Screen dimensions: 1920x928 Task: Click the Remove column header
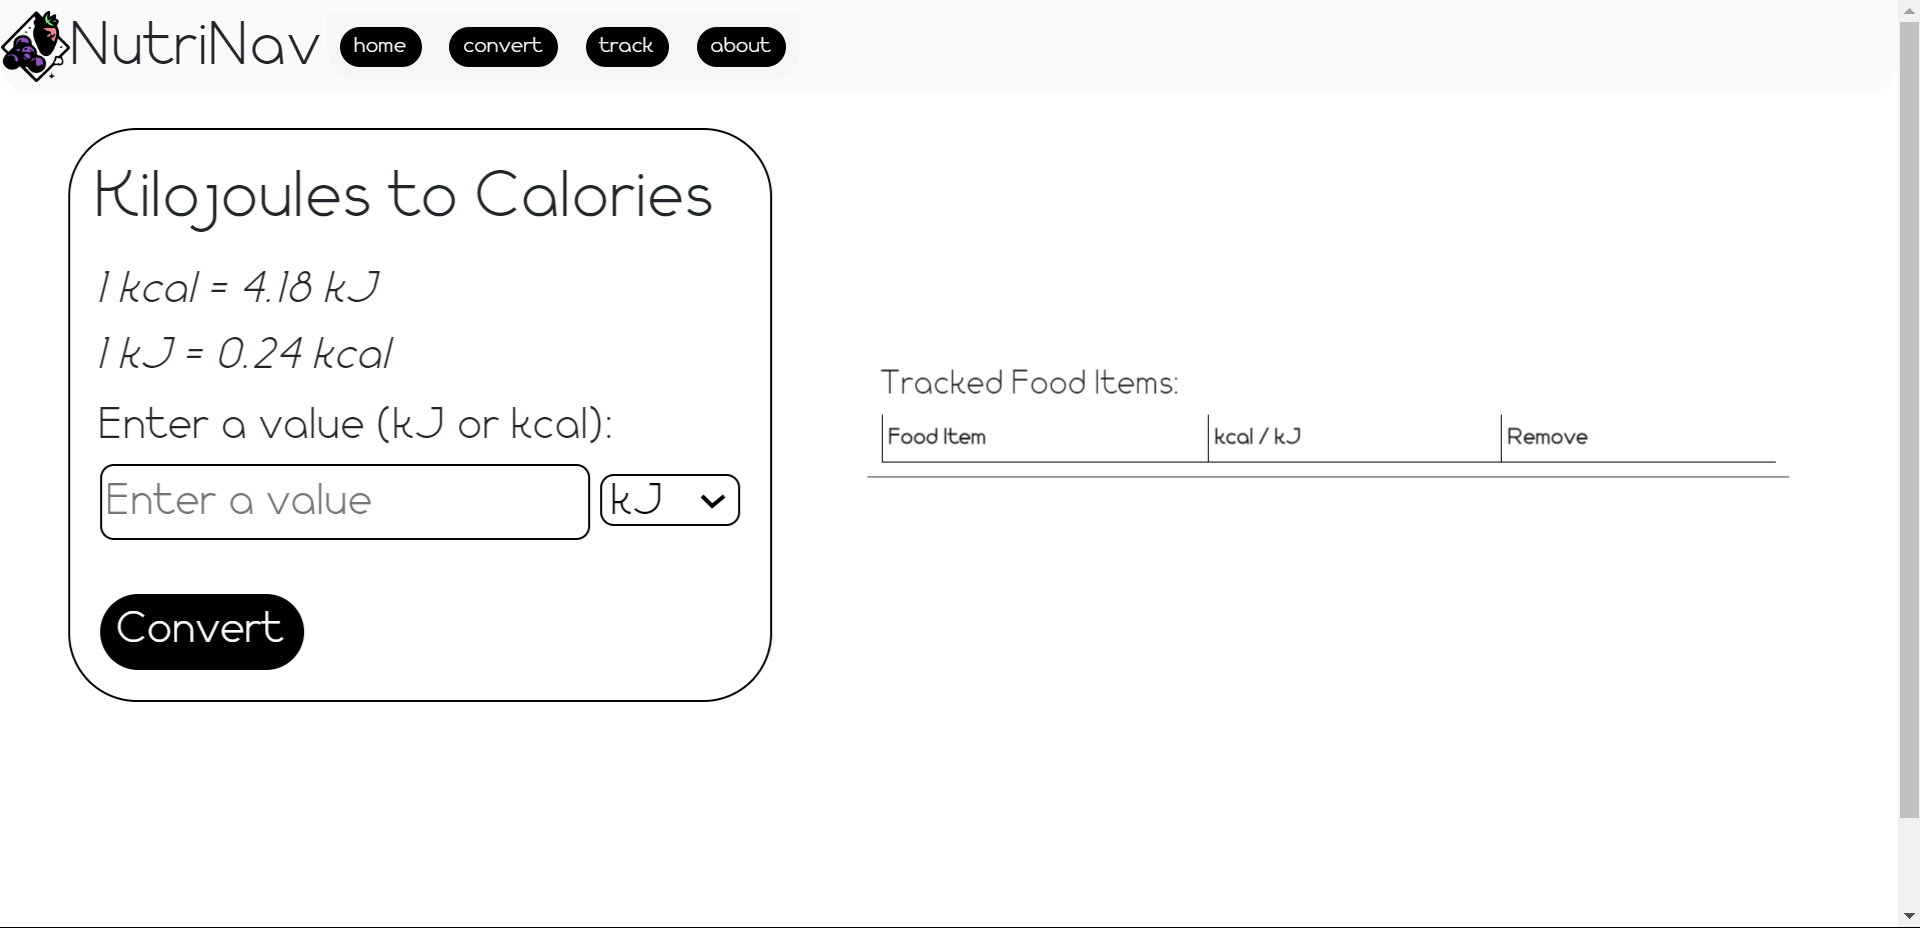pyautogui.click(x=1547, y=437)
